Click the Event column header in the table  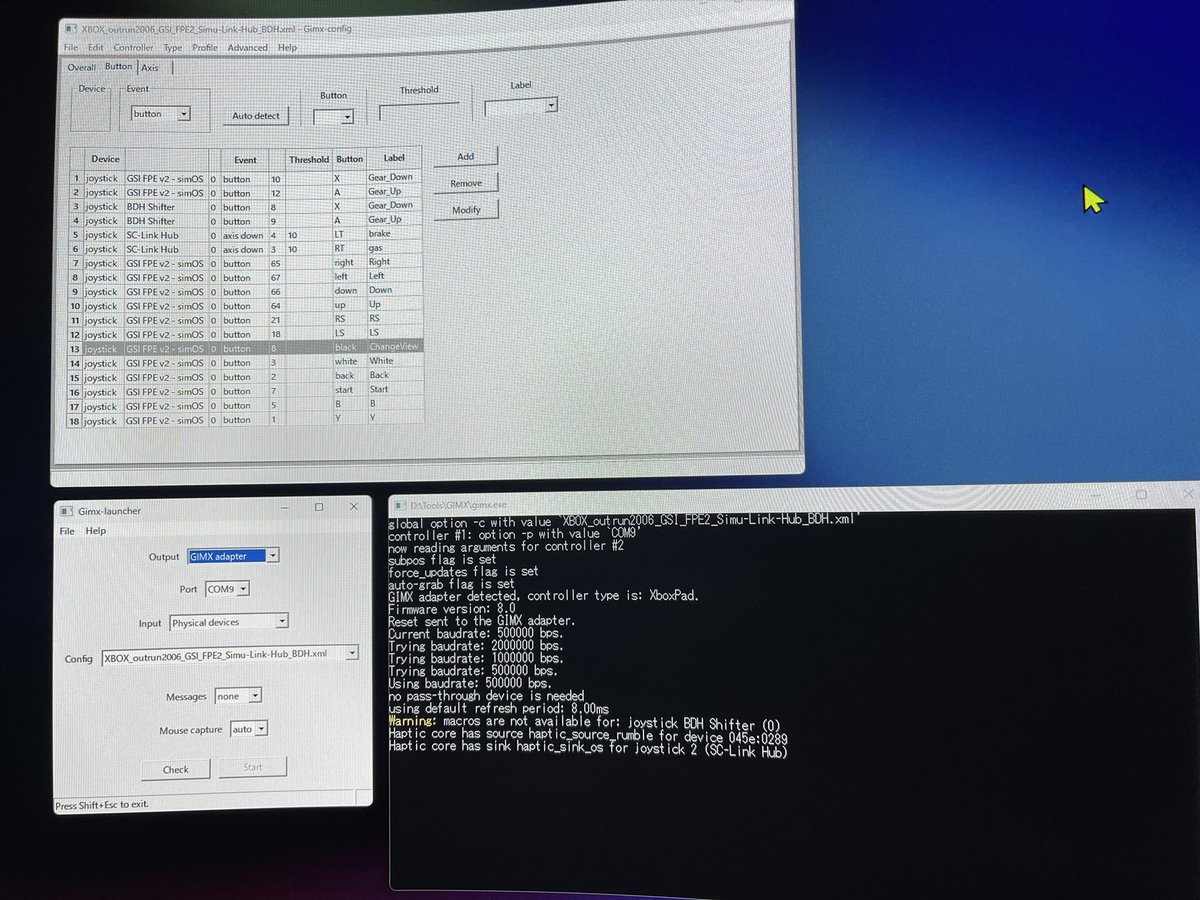[245, 159]
